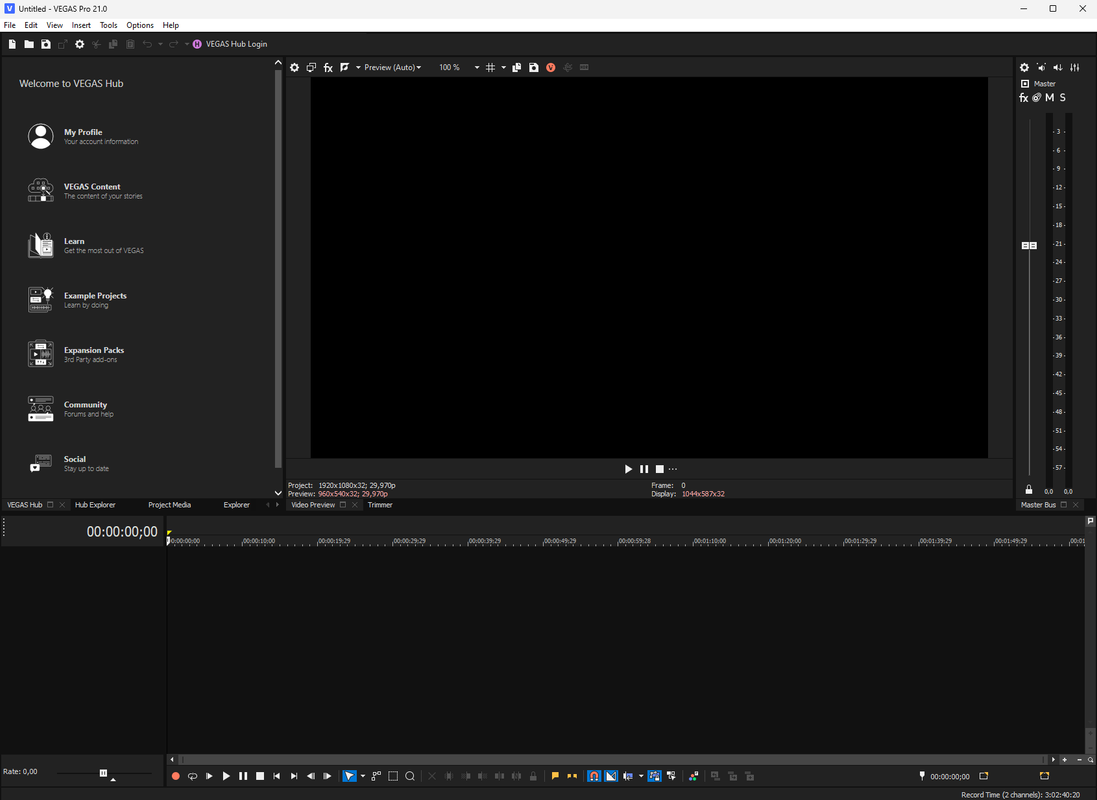The width and height of the screenshot is (1097, 800).
Task: Open VEGAS Content in the Hub
Action: [85, 190]
